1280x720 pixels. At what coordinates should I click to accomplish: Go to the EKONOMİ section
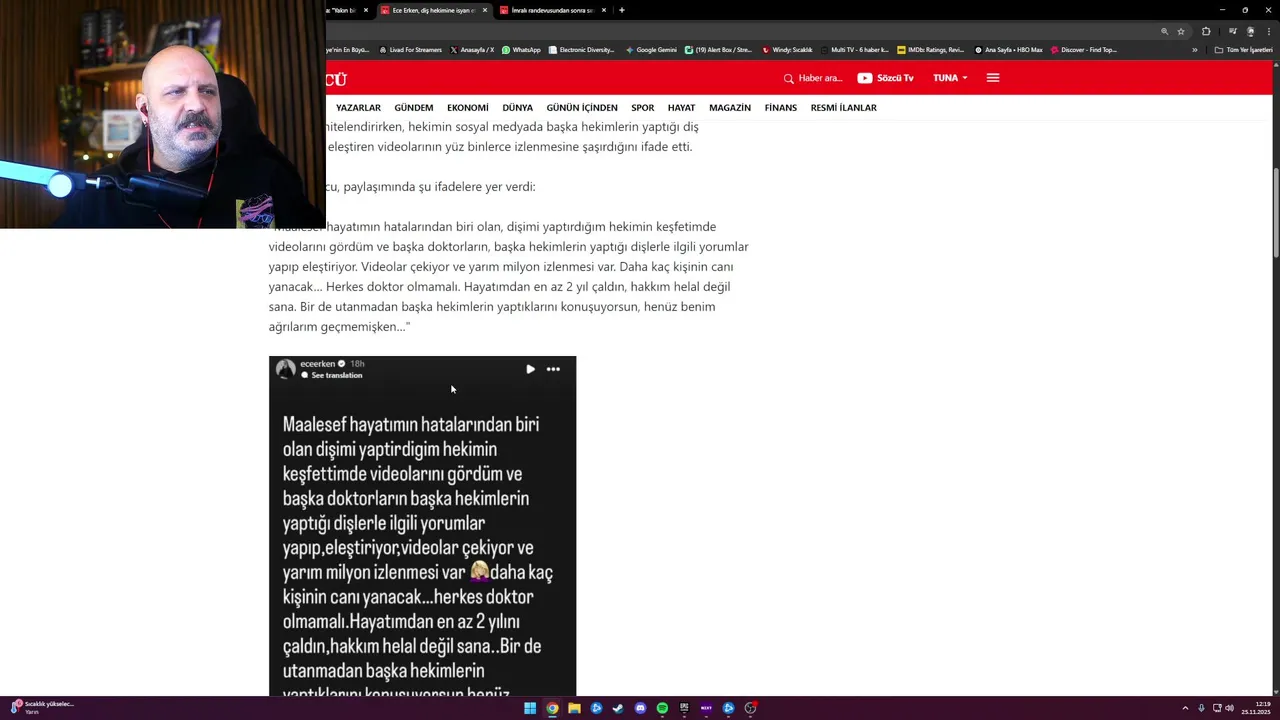[468, 108]
